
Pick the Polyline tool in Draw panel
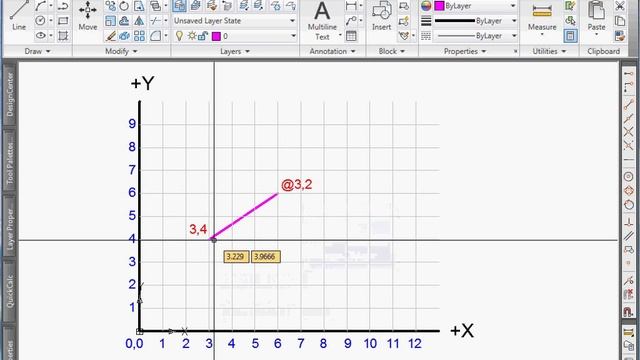(x=62, y=6)
